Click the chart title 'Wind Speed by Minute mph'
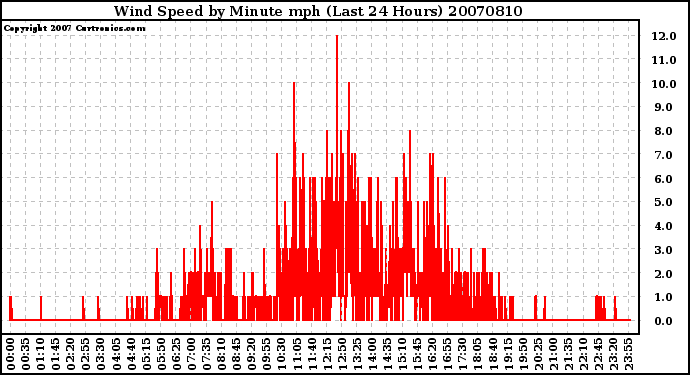The image size is (690, 375). 217,11
